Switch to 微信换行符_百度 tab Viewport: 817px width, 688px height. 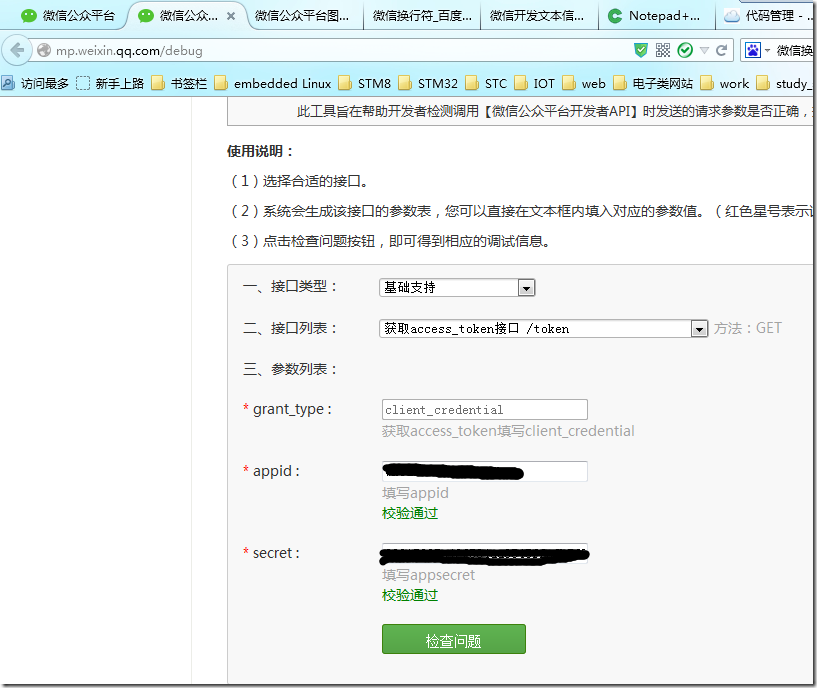pyautogui.click(x=422, y=16)
